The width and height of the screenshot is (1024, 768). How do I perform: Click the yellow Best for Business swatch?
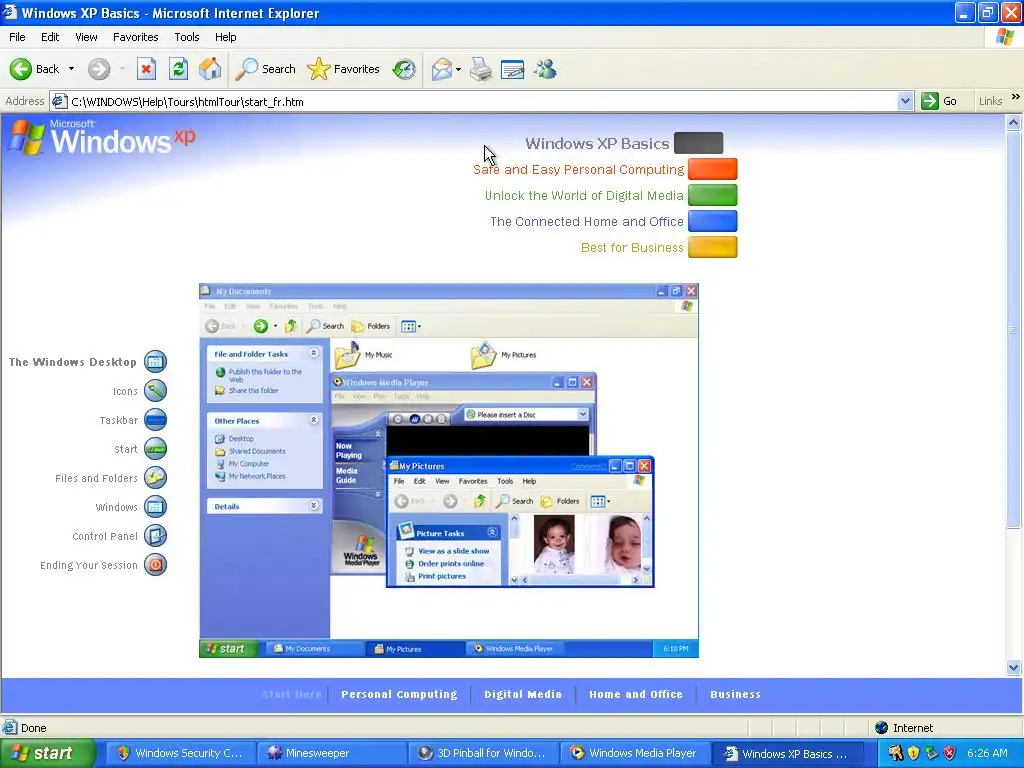712,247
